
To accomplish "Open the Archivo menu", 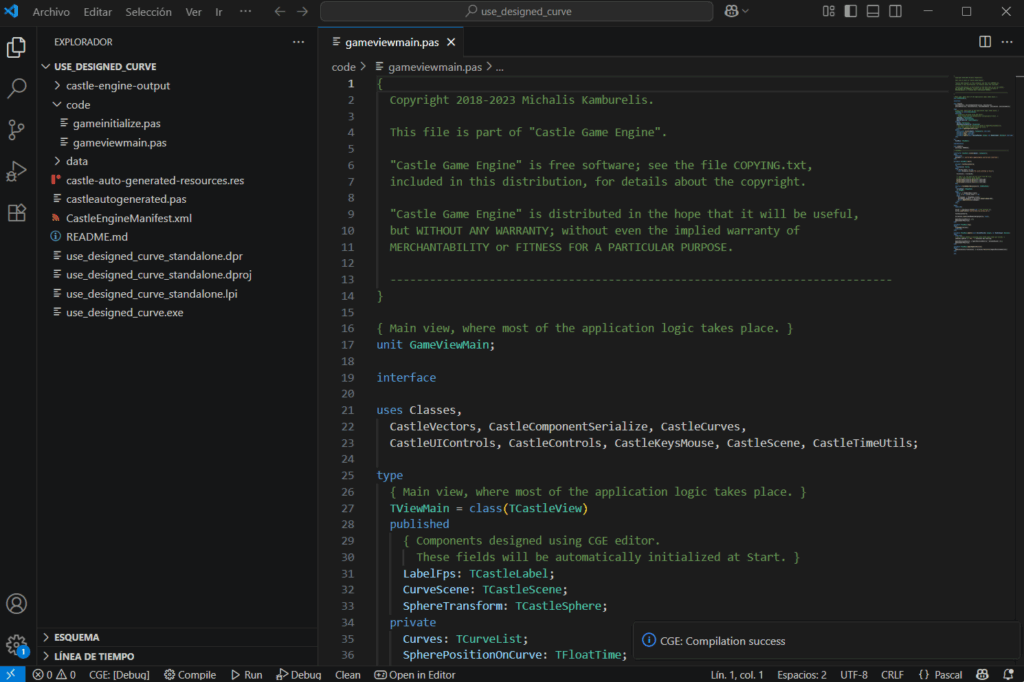I will click(51, 12).
